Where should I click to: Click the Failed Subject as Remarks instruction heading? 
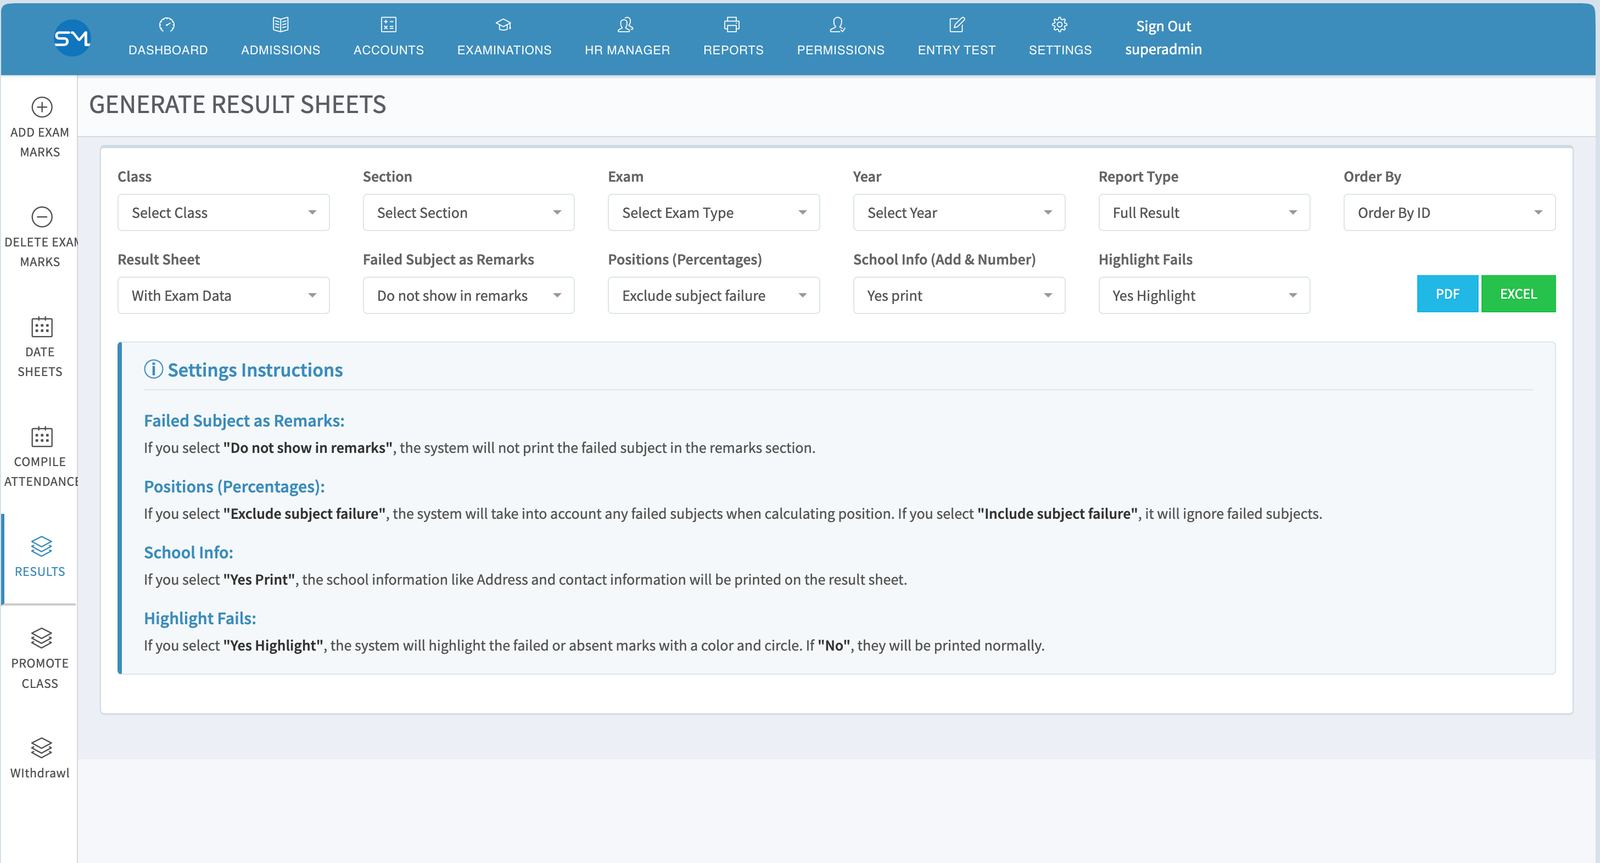click(244, 421)
